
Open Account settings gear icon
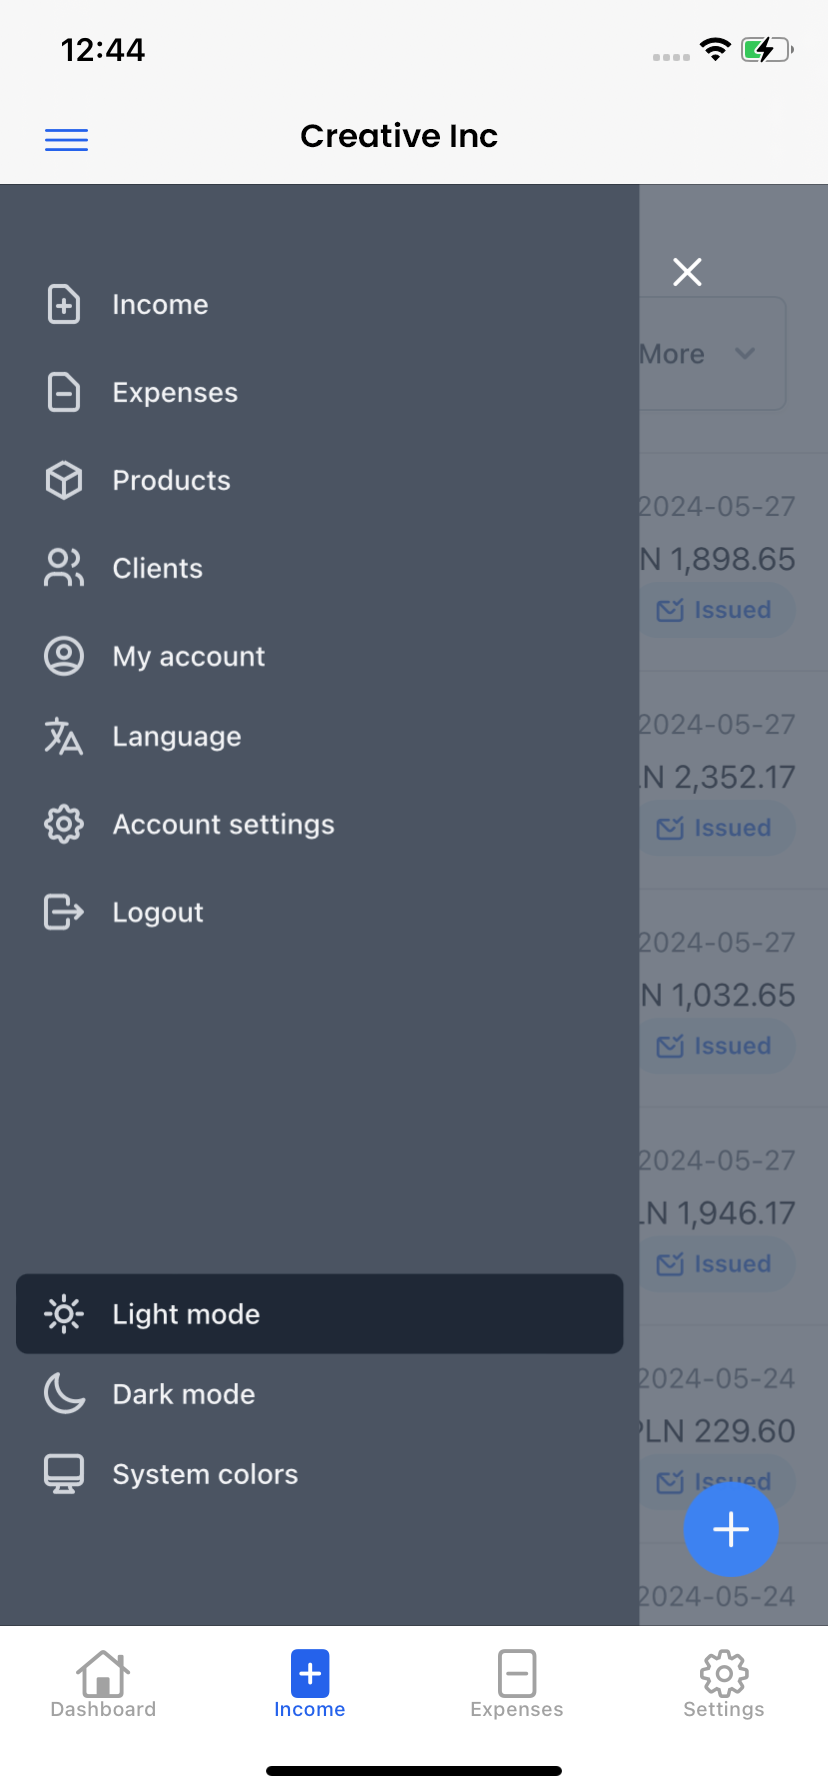coord(64,824)
